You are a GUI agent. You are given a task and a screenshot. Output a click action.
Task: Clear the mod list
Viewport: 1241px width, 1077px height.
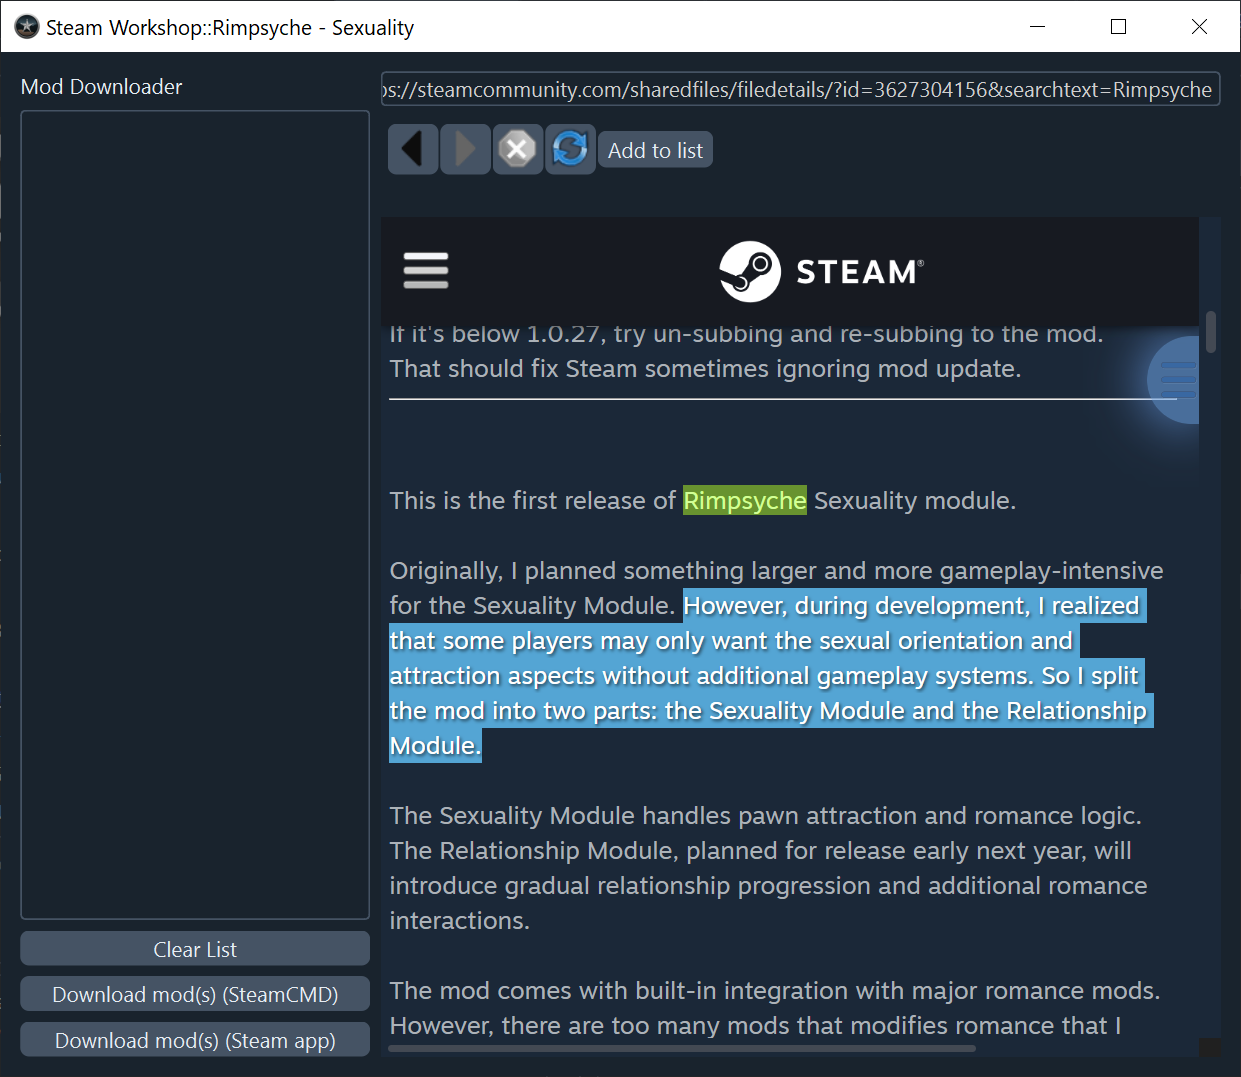click(x=195, y=949)
